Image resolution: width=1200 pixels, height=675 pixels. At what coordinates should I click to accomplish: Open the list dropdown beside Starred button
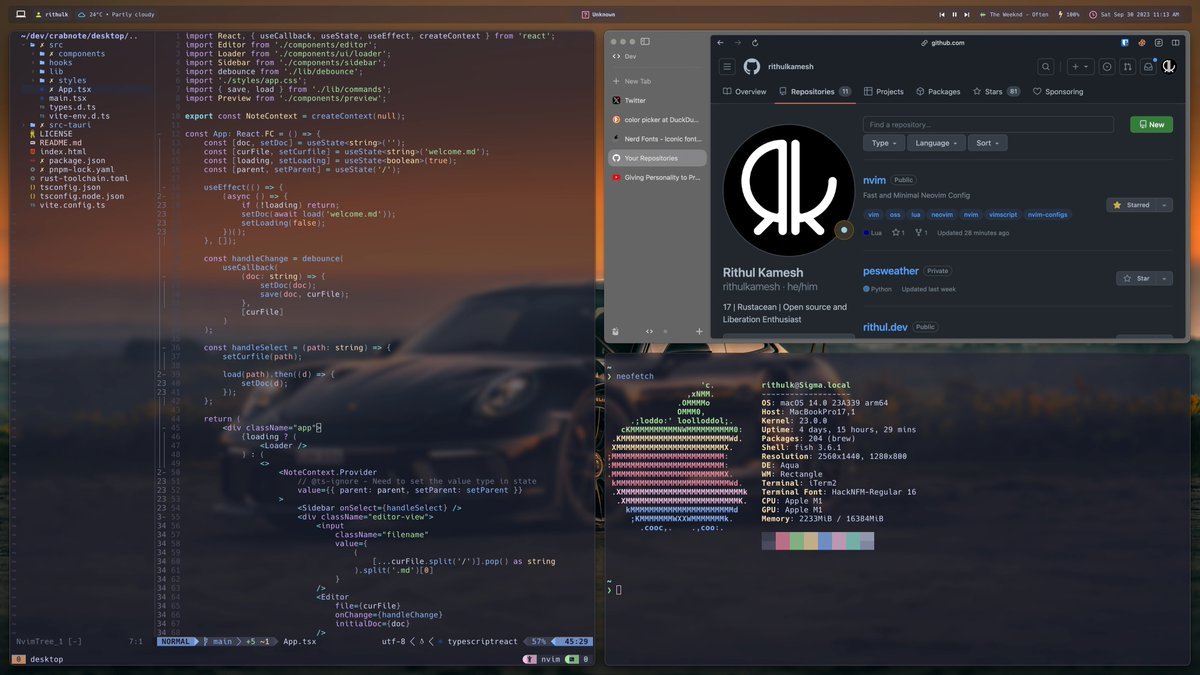(x=1165, y=205)
